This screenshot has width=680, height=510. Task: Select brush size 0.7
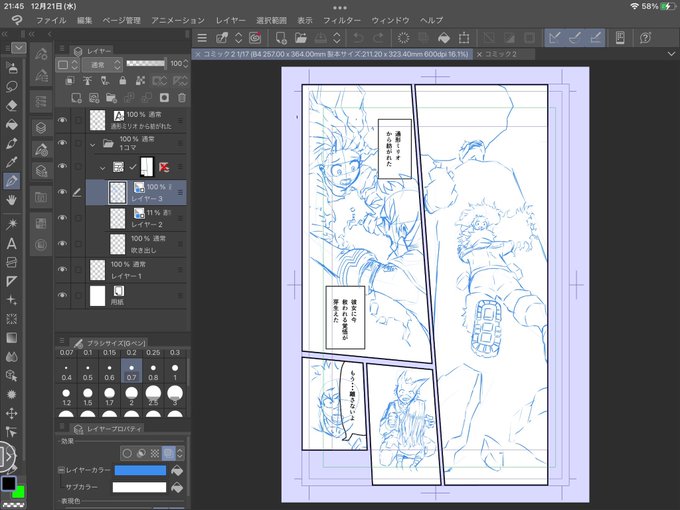pyautogui.click(x=131, y=371)
